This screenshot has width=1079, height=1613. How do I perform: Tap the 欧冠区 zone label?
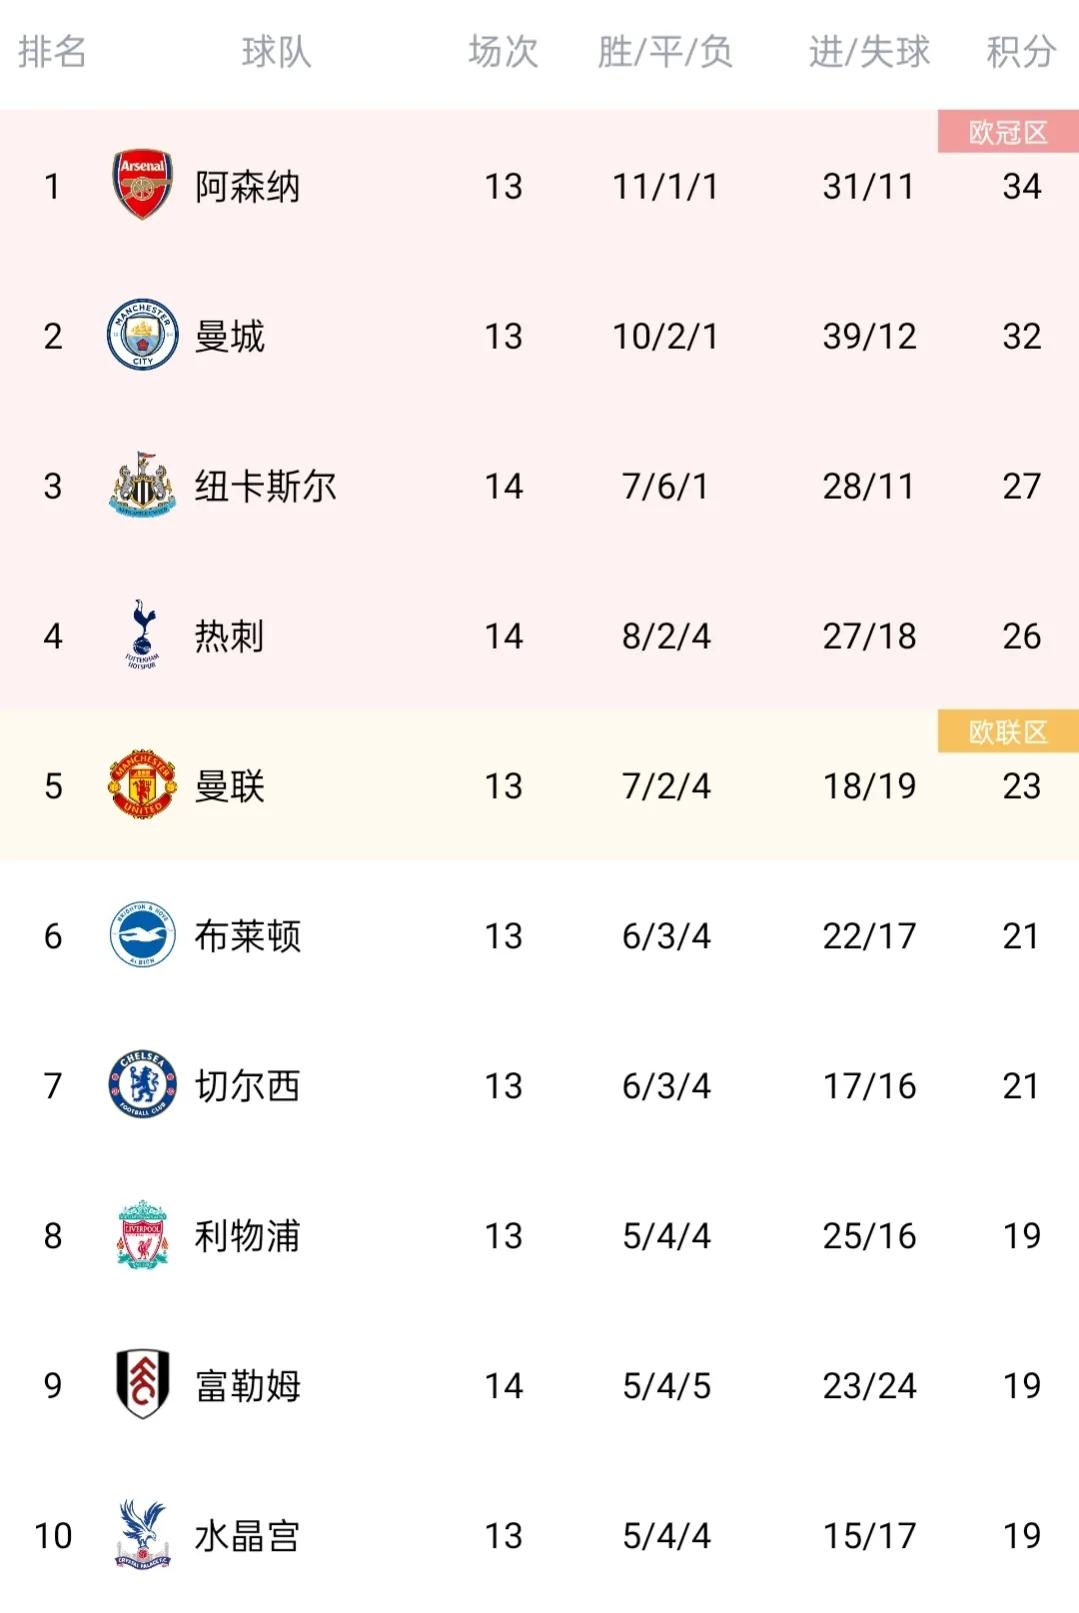click(1008, 132)
